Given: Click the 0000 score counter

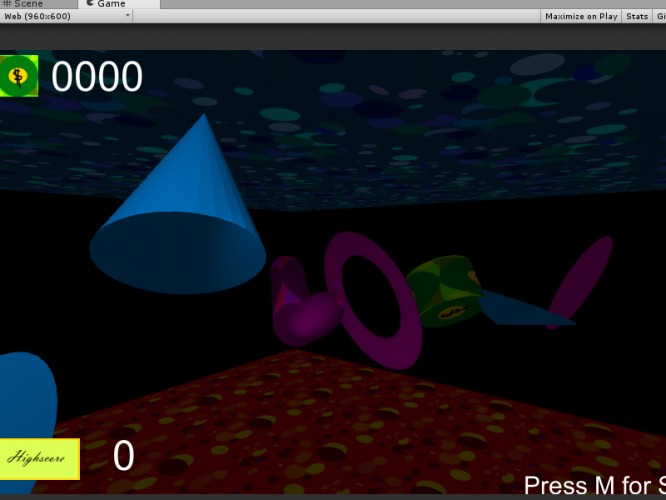Looking at the screenshot, I should pos(97,76).
